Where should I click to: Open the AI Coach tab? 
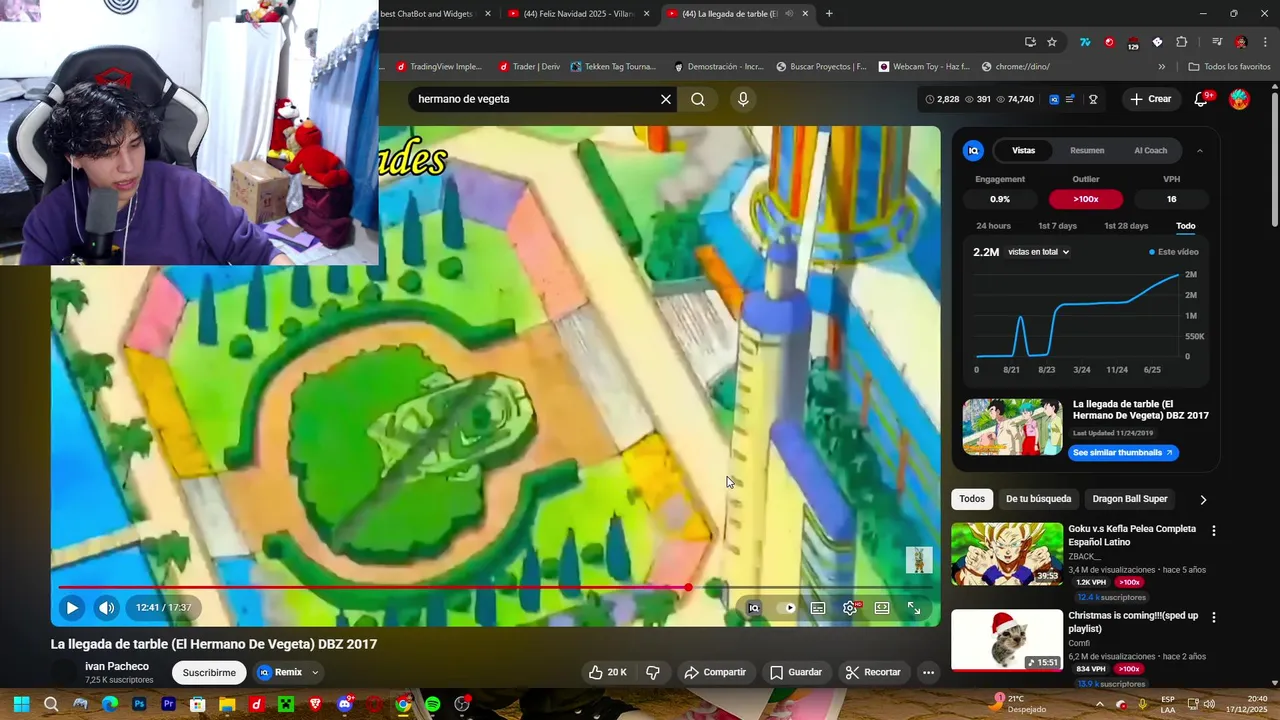[1150, 150]
